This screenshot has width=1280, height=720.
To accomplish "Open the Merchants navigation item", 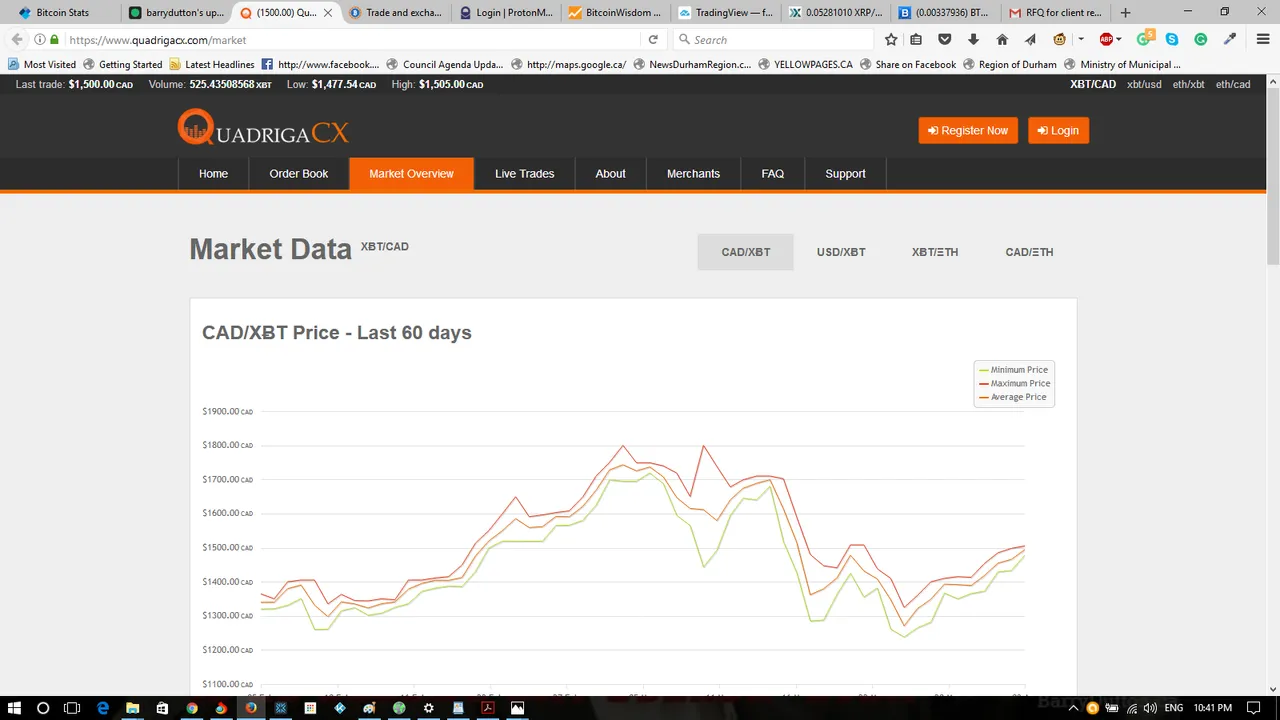I will click(693, 174).
